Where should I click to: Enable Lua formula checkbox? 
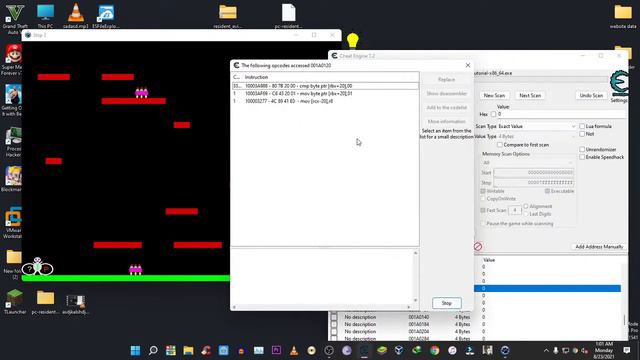point(582,126)
